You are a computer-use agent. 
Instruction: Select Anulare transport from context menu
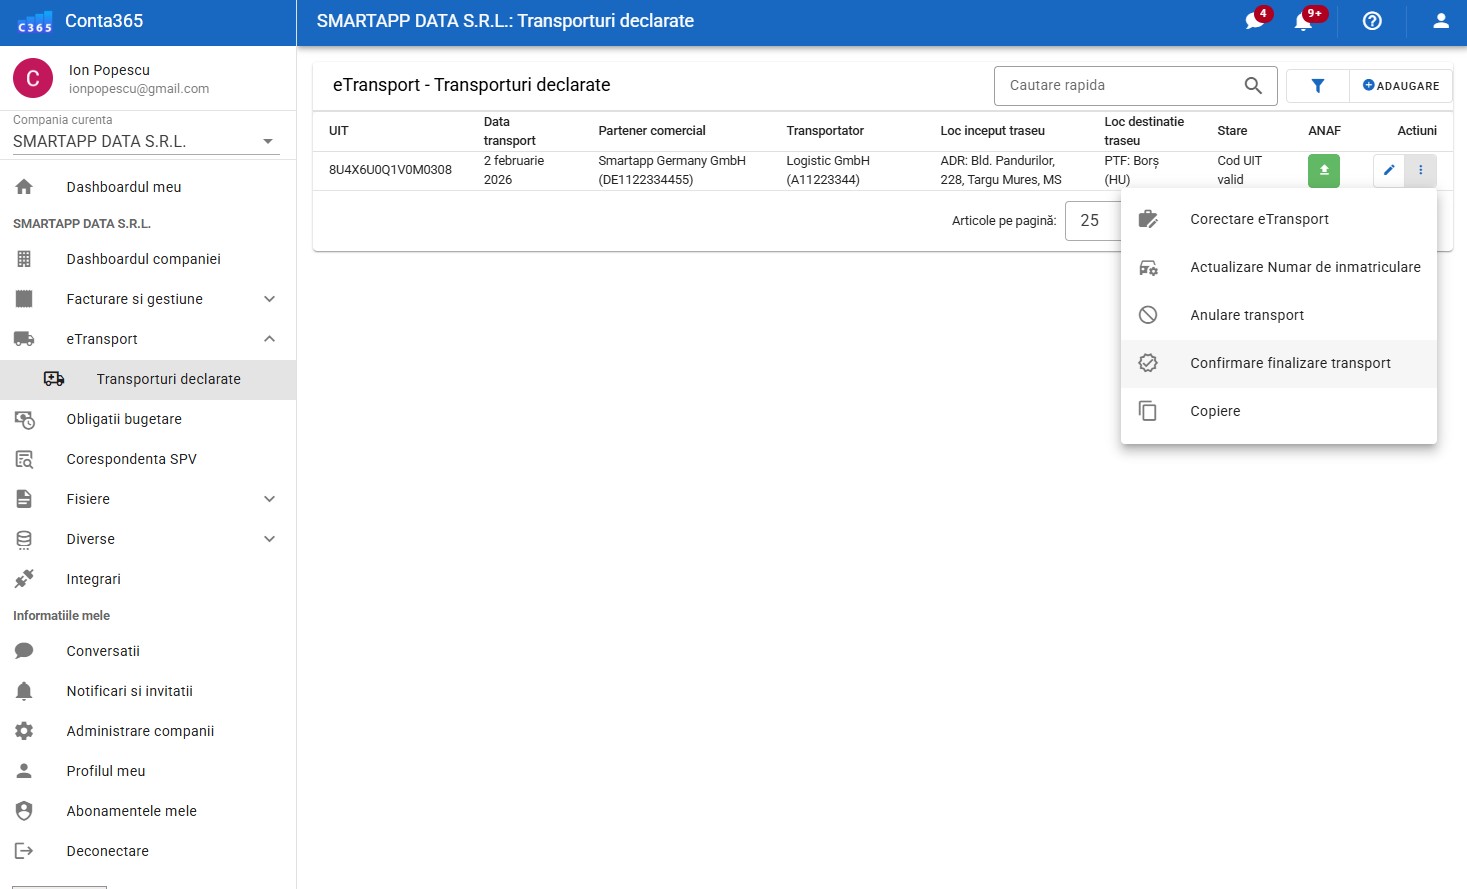(x=1246, y=315)
